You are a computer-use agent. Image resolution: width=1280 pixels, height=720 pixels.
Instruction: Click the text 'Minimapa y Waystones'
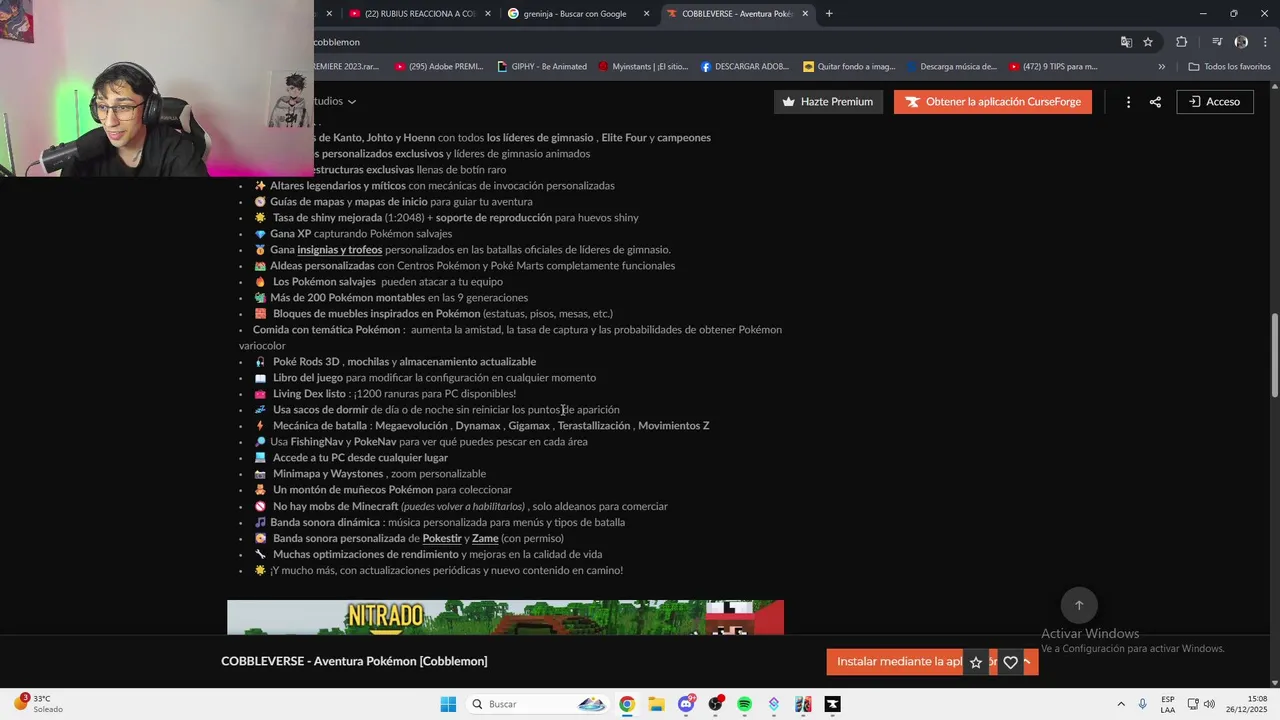coord(328,474)
